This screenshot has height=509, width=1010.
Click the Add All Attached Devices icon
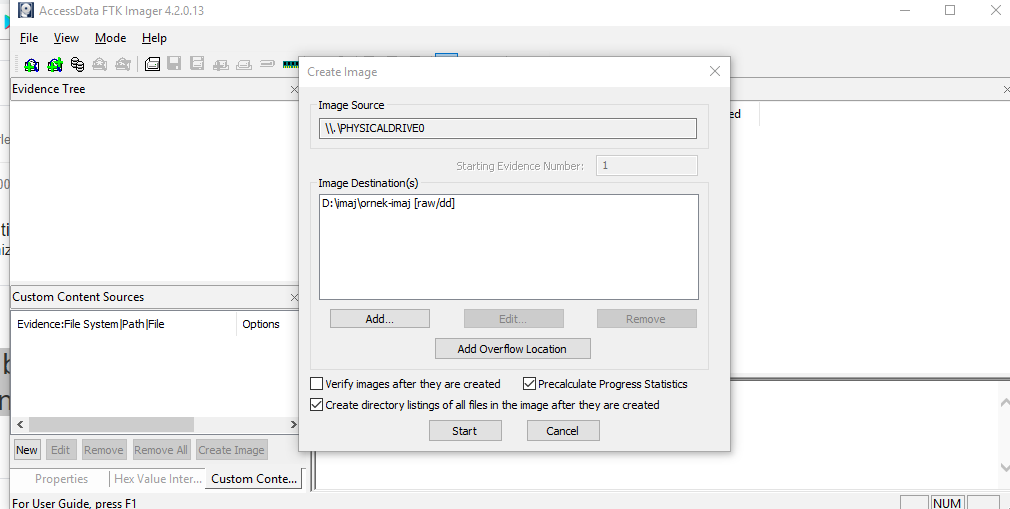(55, 64)
